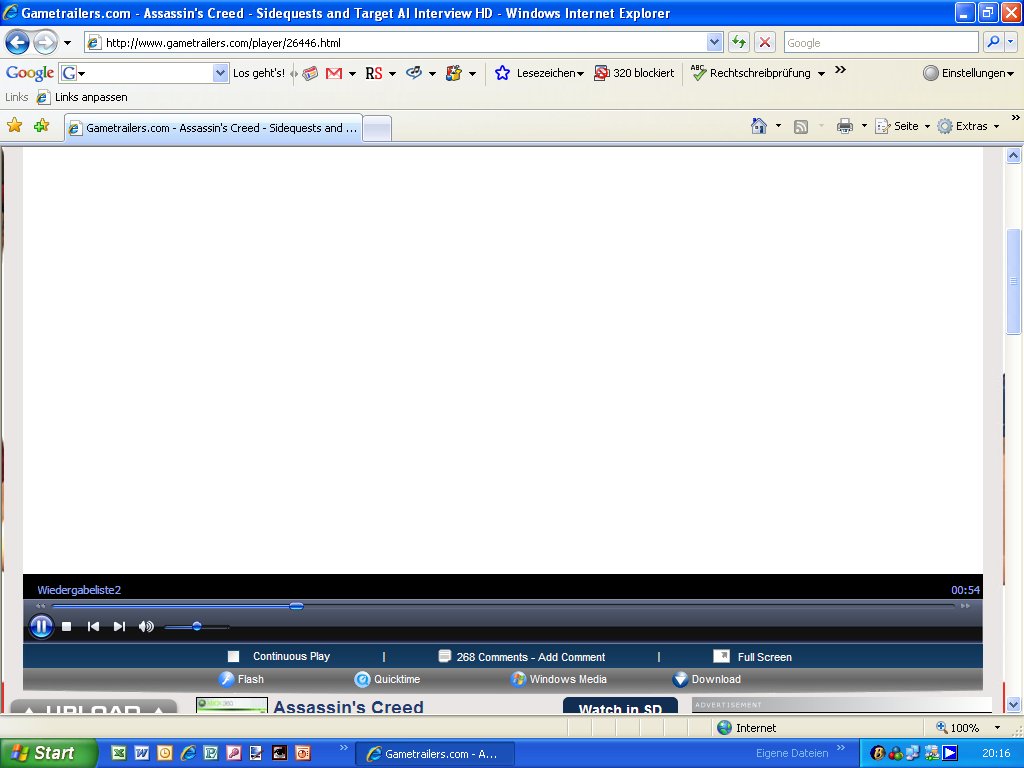Click Los geht's! search button
Viewport: 1024px width, 768px height.
pyautogui.click(x=259, y=73)
